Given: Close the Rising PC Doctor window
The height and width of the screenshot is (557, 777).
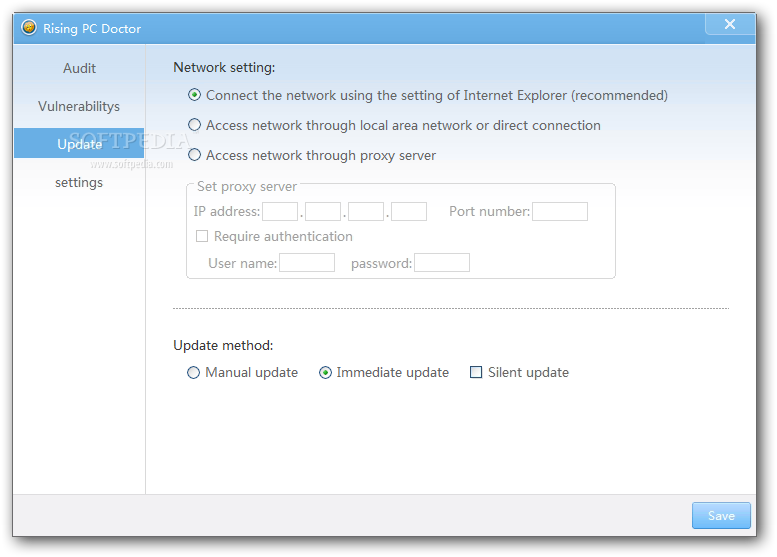Looking at the screenshot, I should tap(729, 24).
